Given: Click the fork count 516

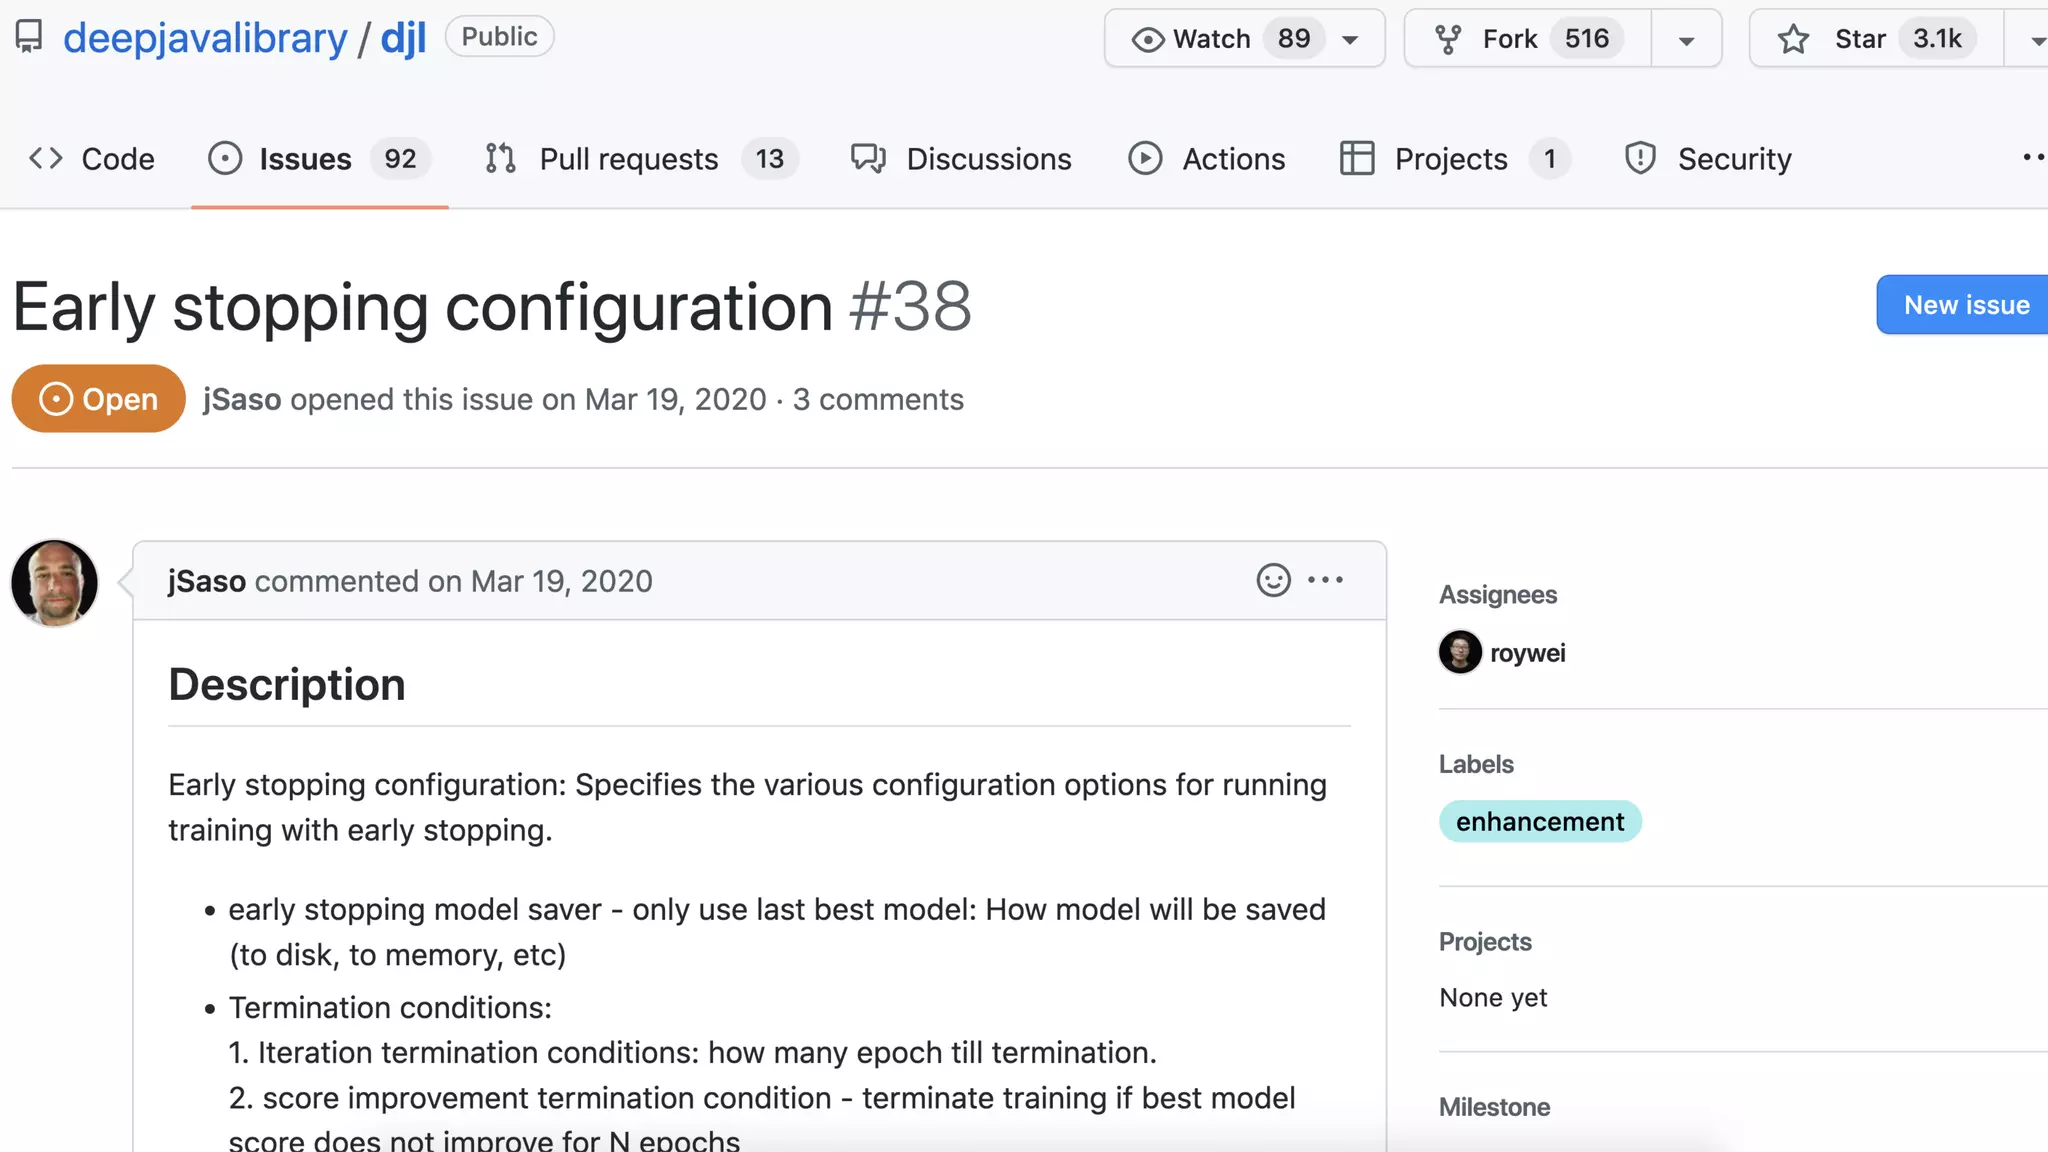Looking at the screenshot, I should coord(1586,39).
